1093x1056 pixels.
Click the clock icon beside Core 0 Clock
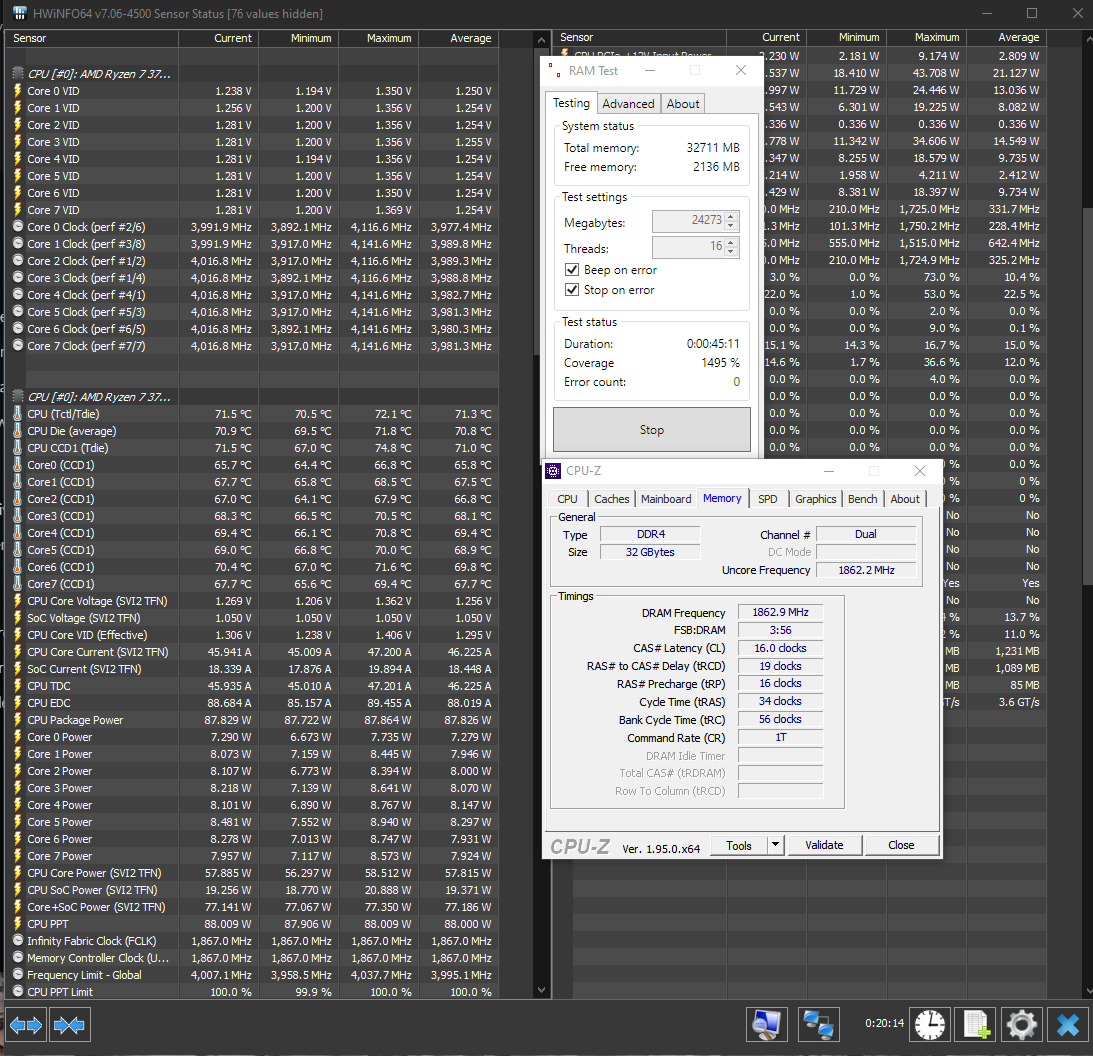18,227
